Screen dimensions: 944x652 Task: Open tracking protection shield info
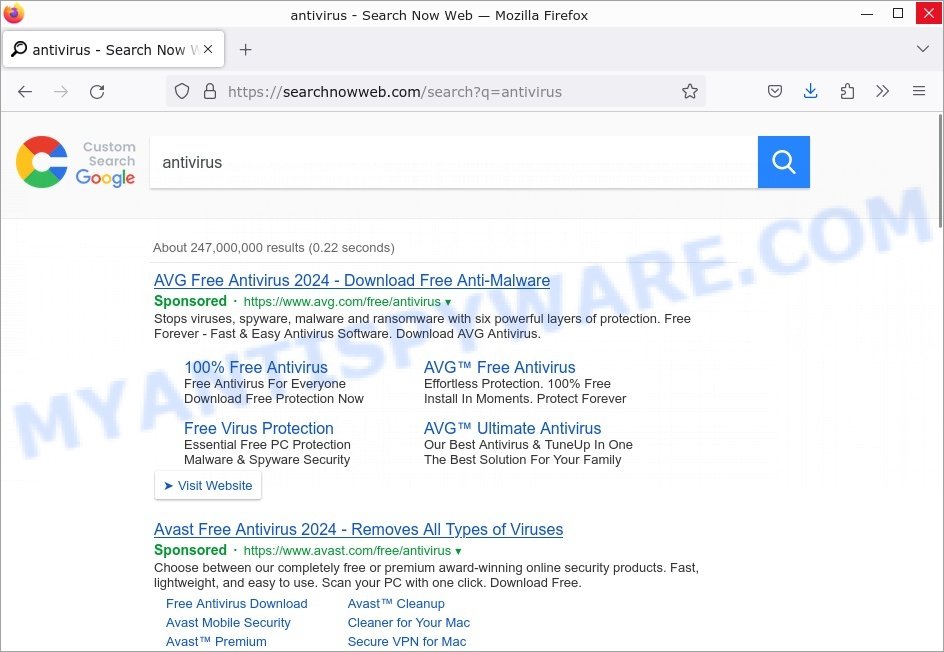182,92
